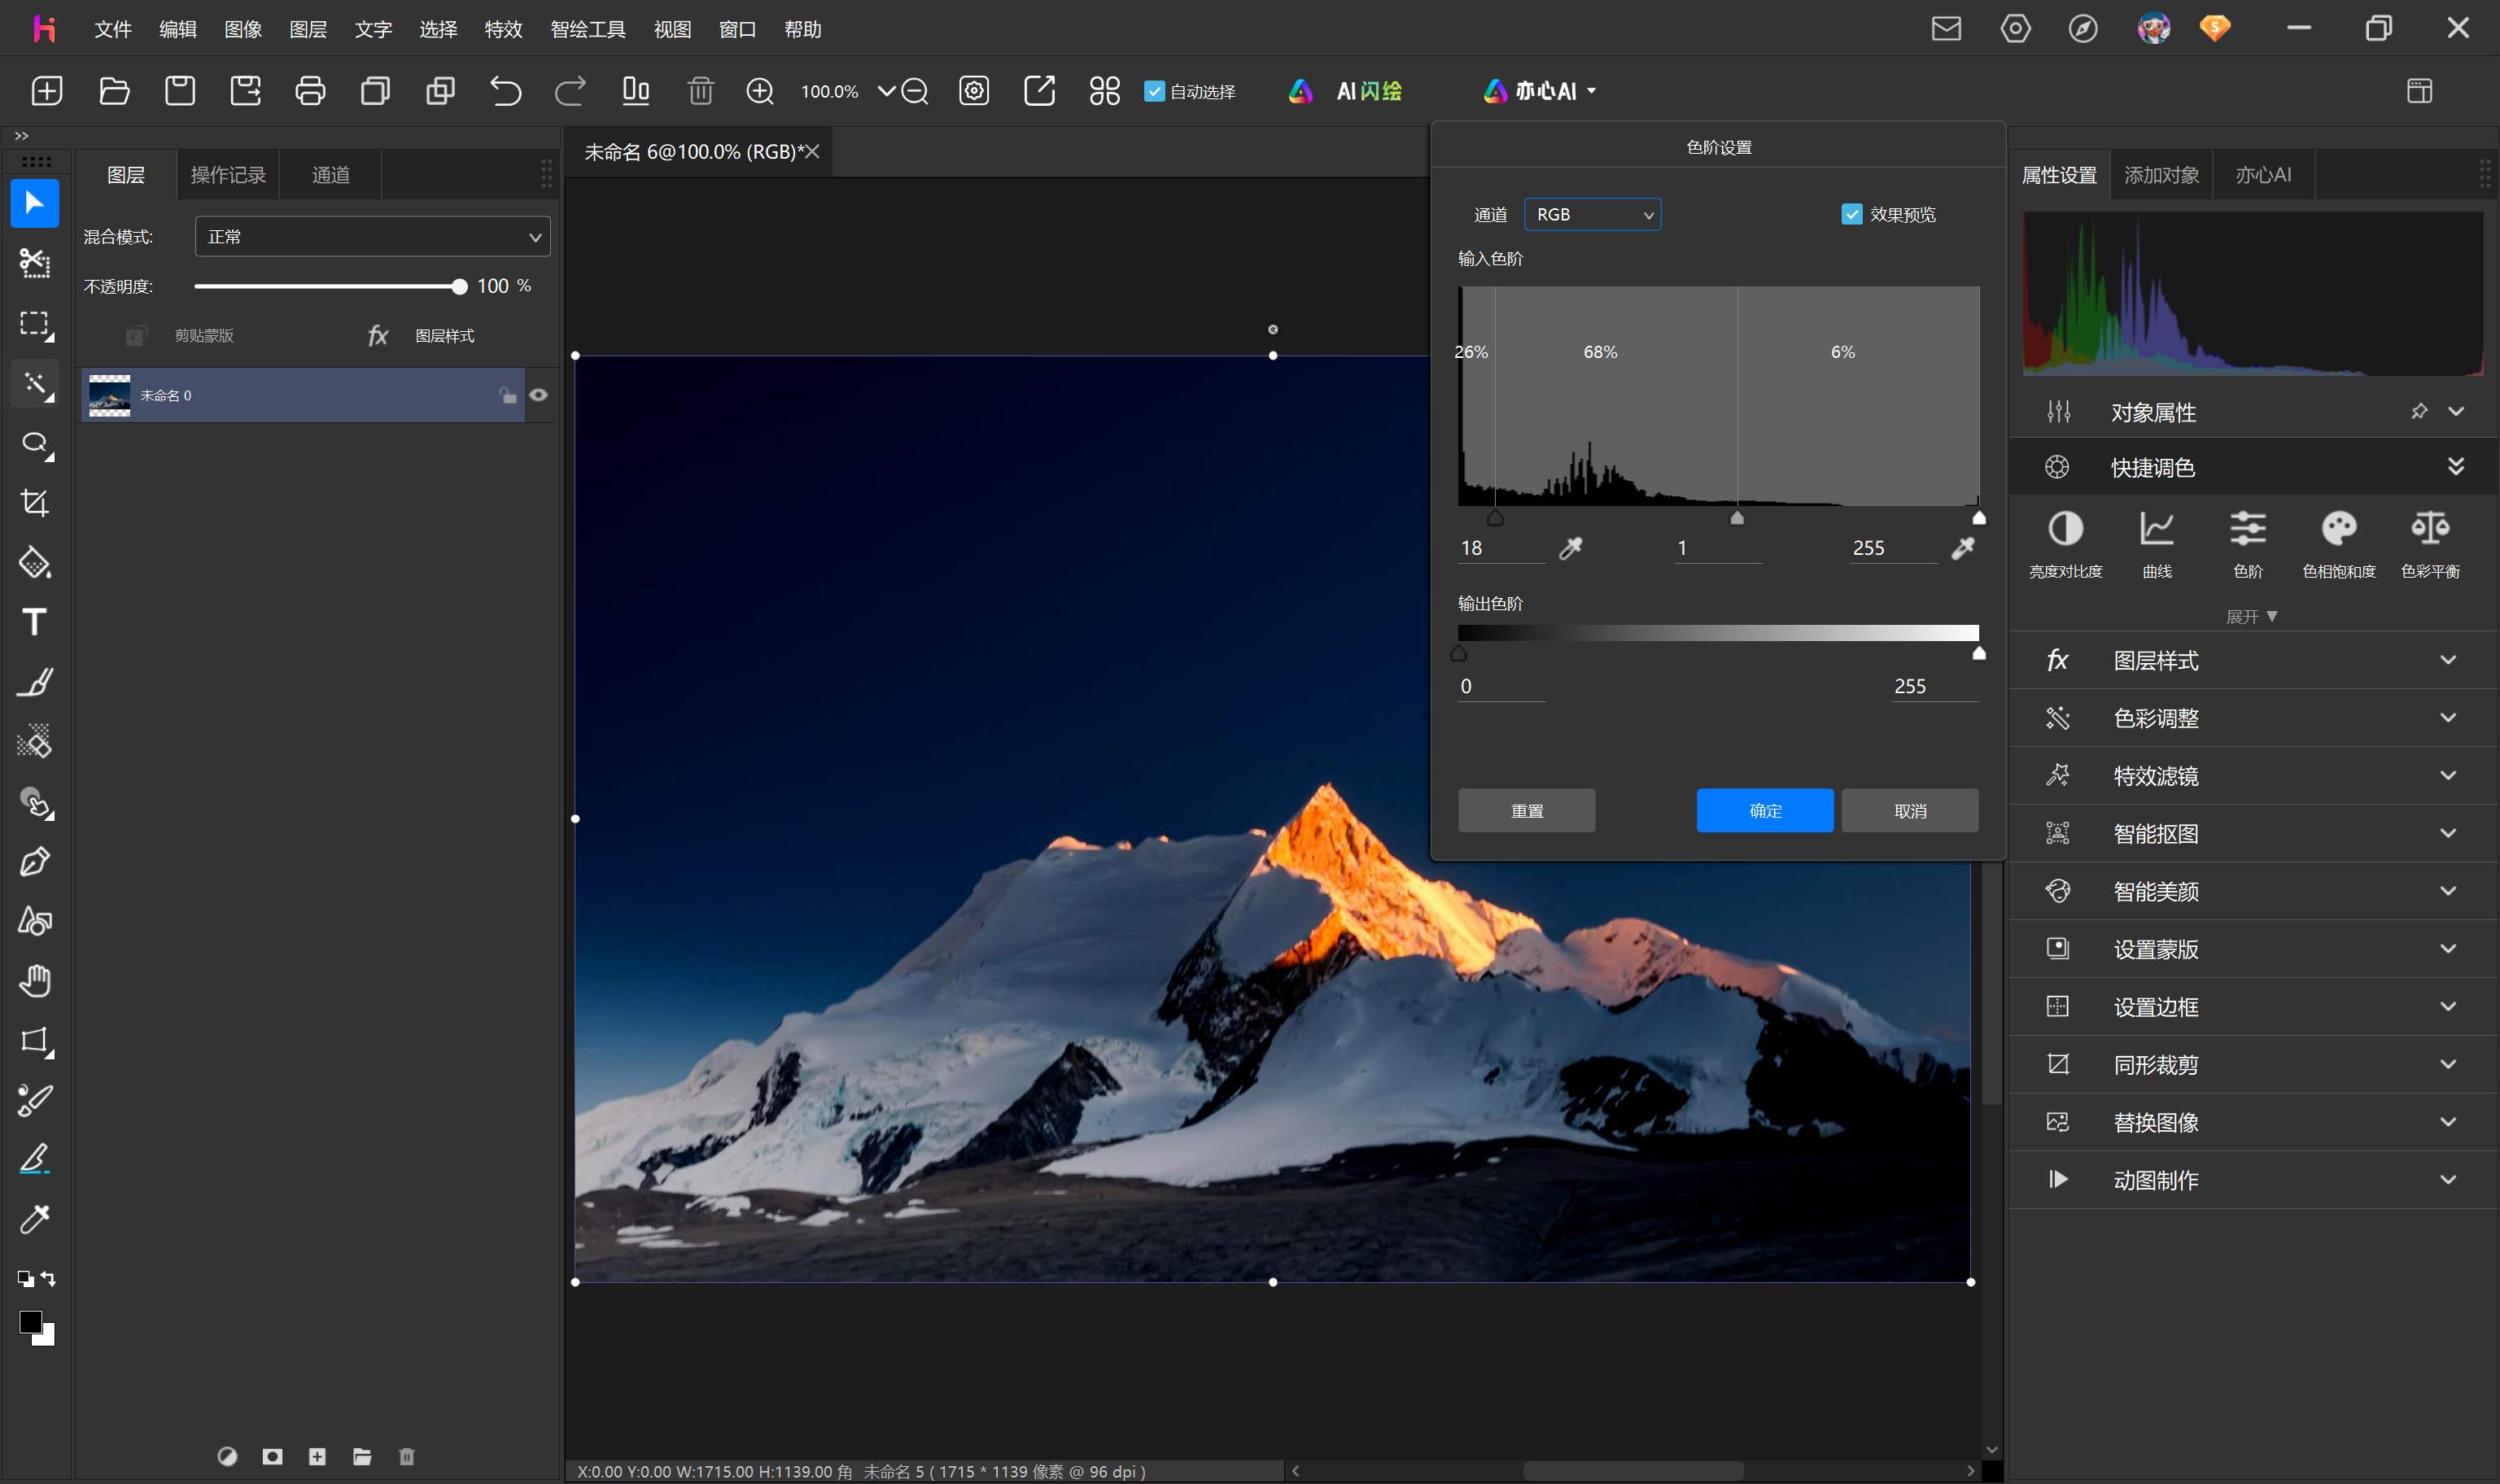The image size is (2500, 1484).
Task: Open the 色相饱和度 hue saturation adjustment
Action: click(x=2339, y=544)
